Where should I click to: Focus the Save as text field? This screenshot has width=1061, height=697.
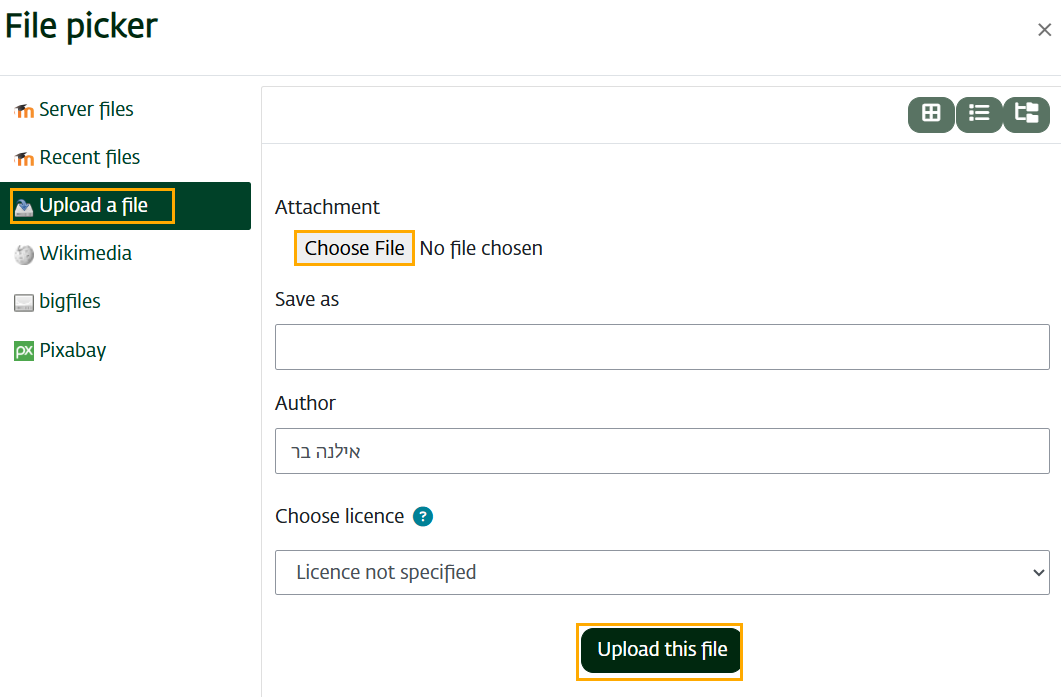coord(662,348)
